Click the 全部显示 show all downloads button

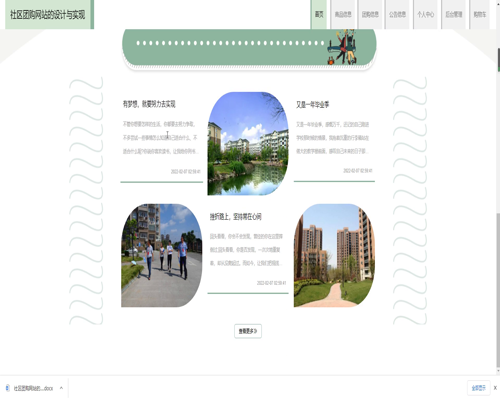pyautogui.click(x=478, y=388)
